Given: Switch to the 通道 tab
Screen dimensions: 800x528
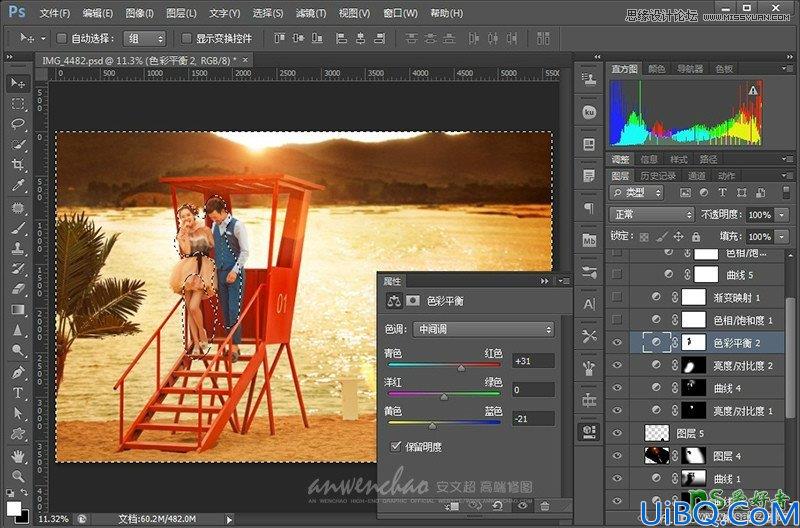Looking at the screenshot, I should point(696,175).
